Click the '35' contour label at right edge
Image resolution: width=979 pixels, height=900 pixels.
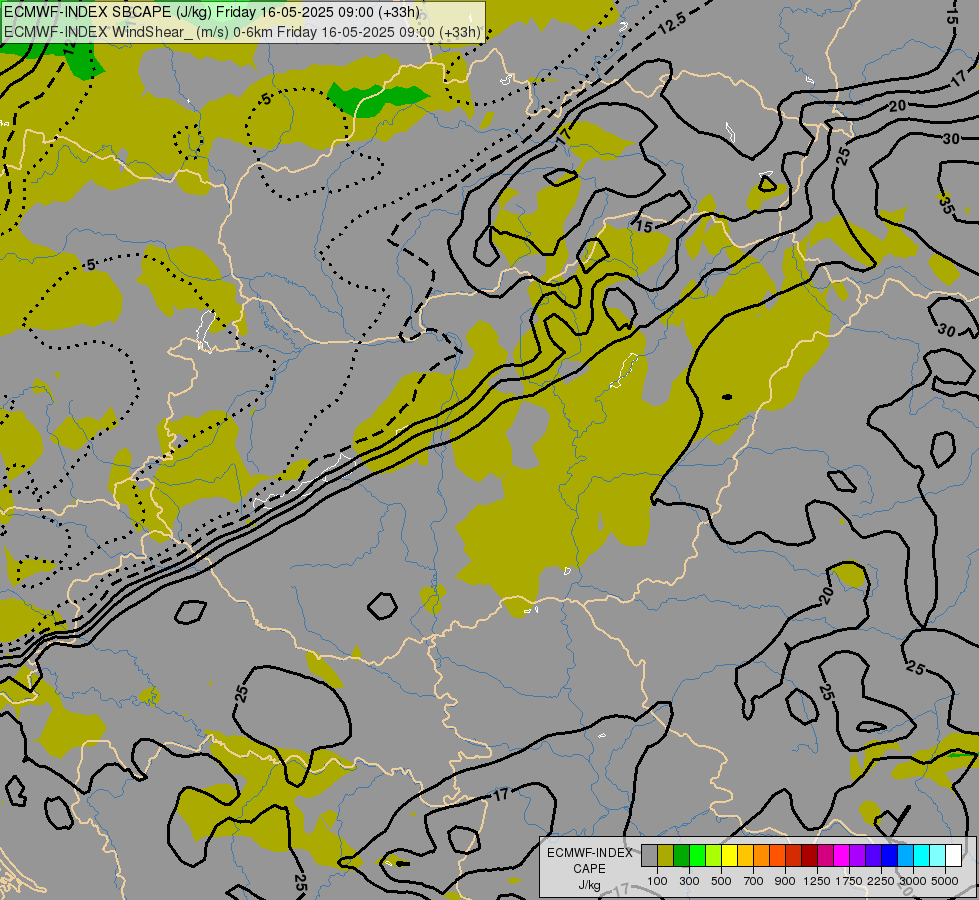click(946, 205)
